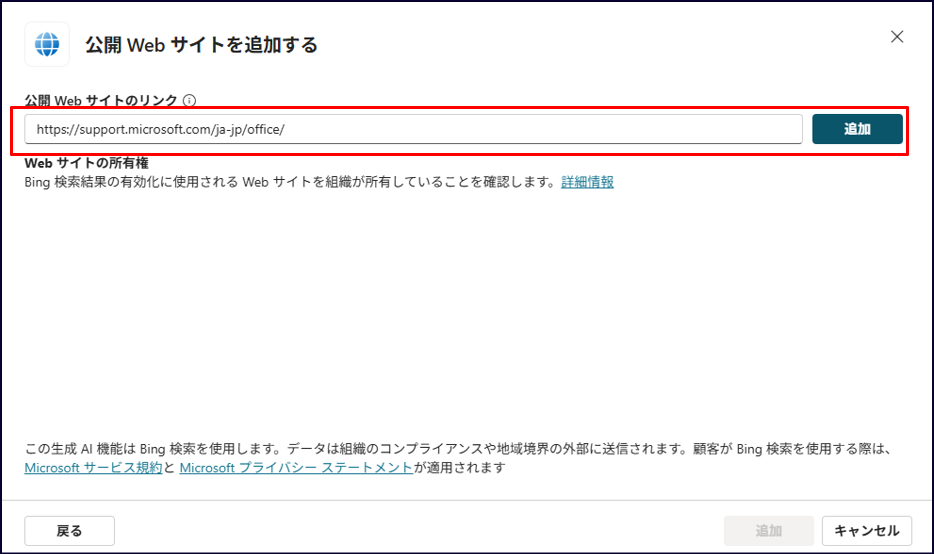Image resolution: width=934 pixels, height=554 pixels.
Task: Click the globe icon beside the dialog title
Action: click(47, 44)
